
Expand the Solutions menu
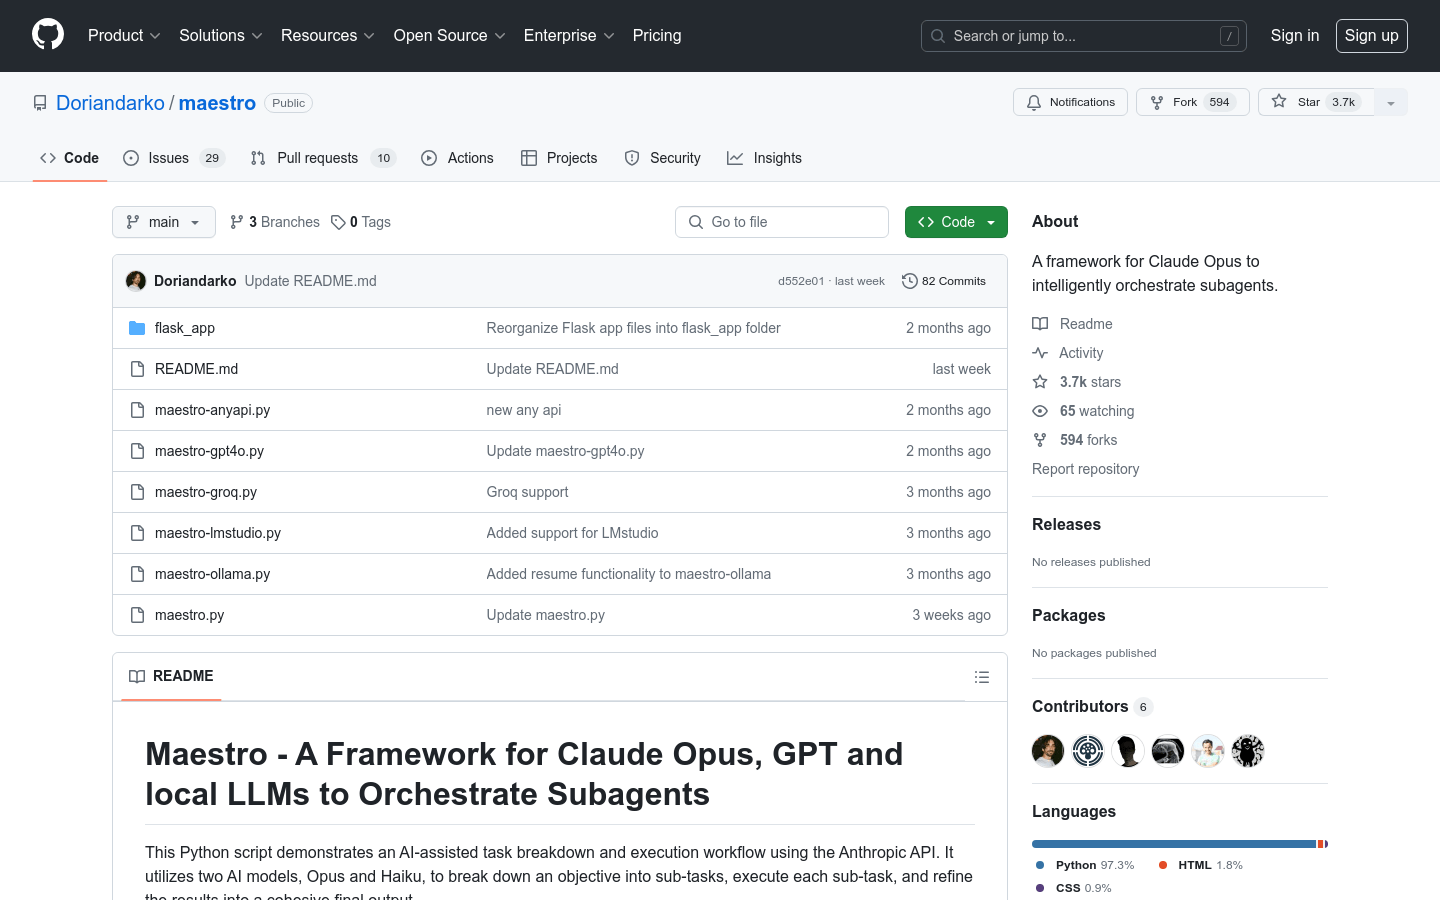221,36
